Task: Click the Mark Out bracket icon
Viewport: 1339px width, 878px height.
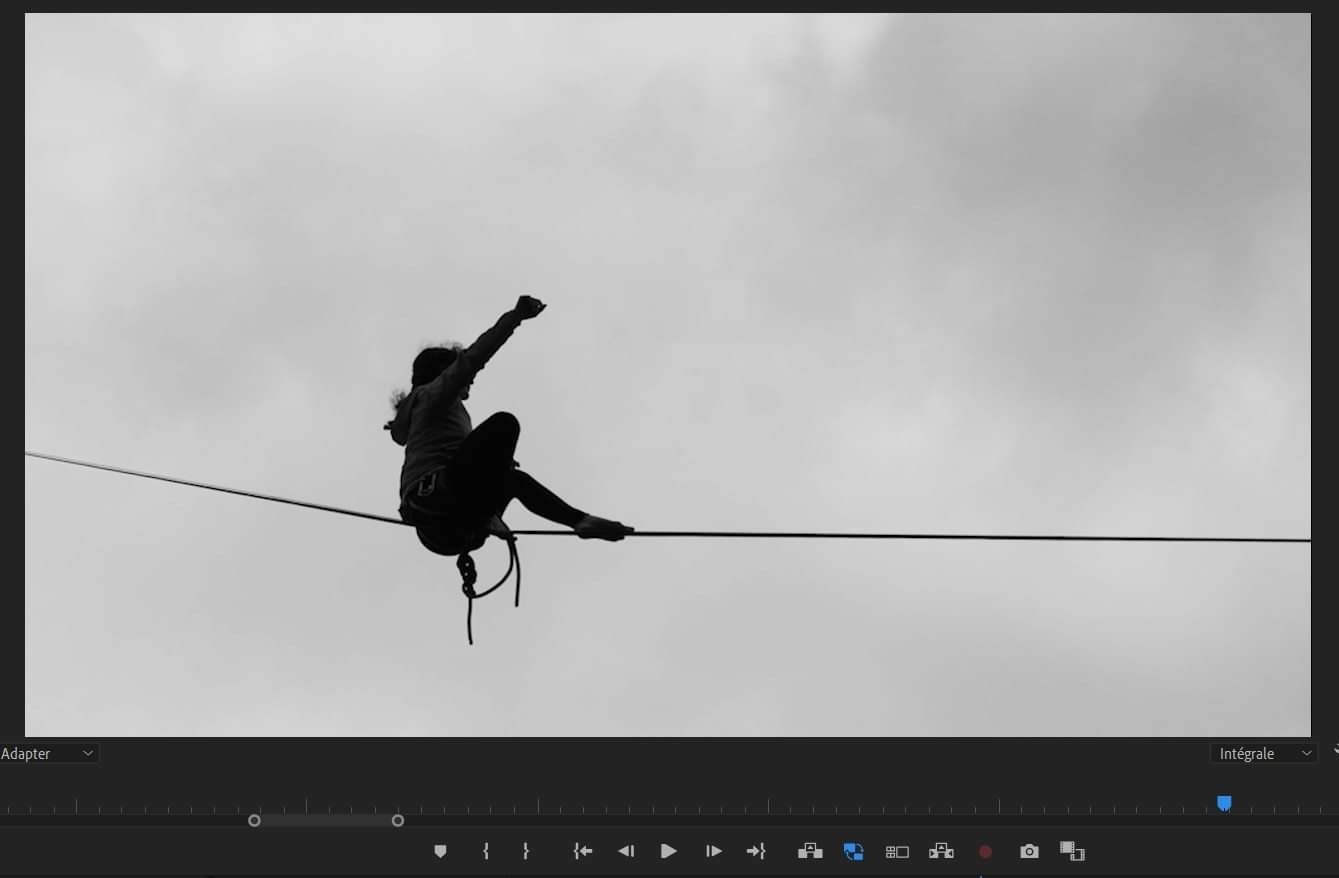Action: point(526,851)
